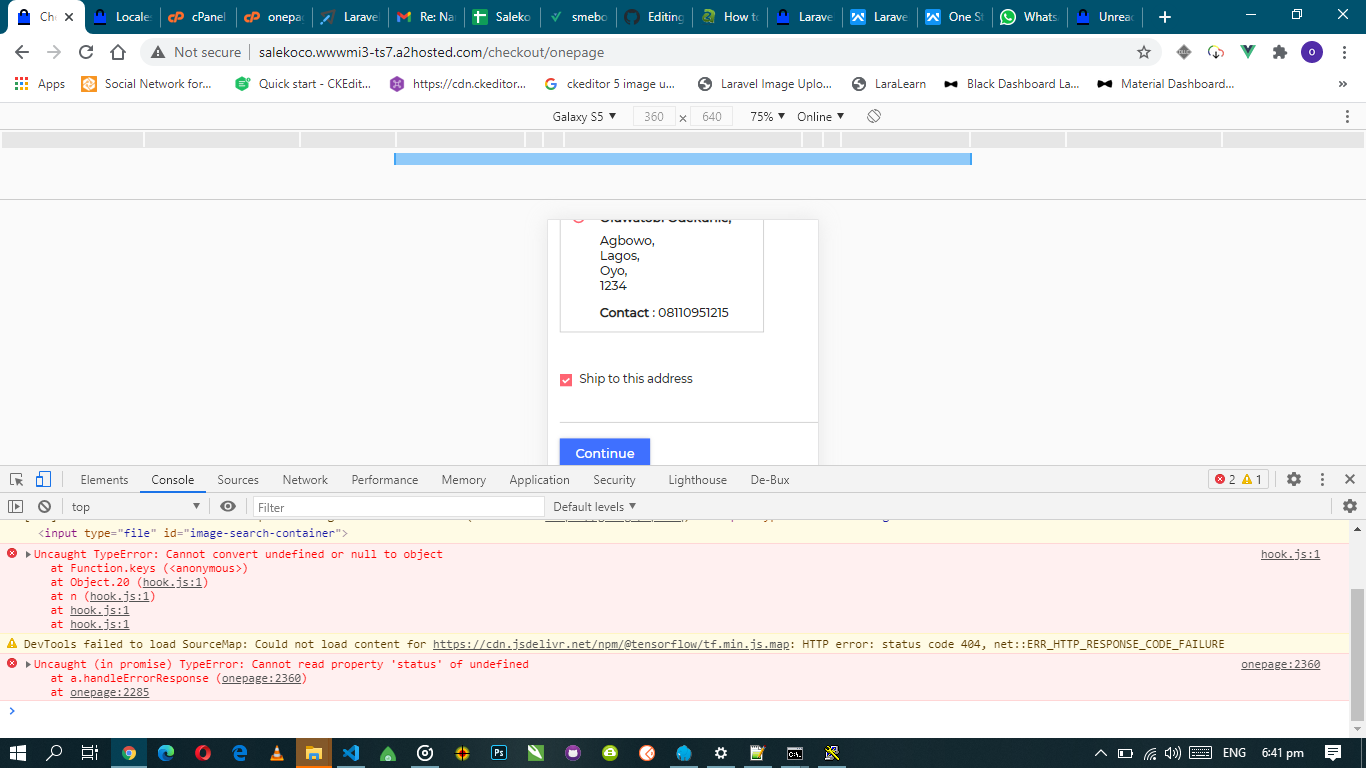1366x768 pixels.
Task: Click the browser reload button
Action: pyautogui.click(x=86, y=52)
